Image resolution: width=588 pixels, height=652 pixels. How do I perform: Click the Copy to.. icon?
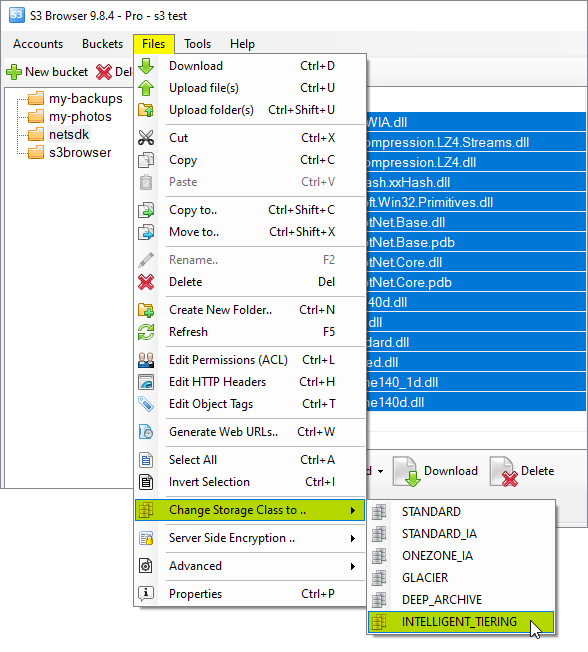[146, 210]
